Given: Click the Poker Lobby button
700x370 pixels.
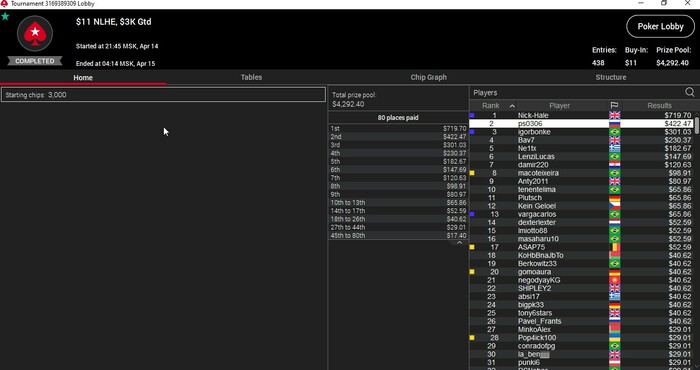Looking at the screenshot, I should click(660, 26).
